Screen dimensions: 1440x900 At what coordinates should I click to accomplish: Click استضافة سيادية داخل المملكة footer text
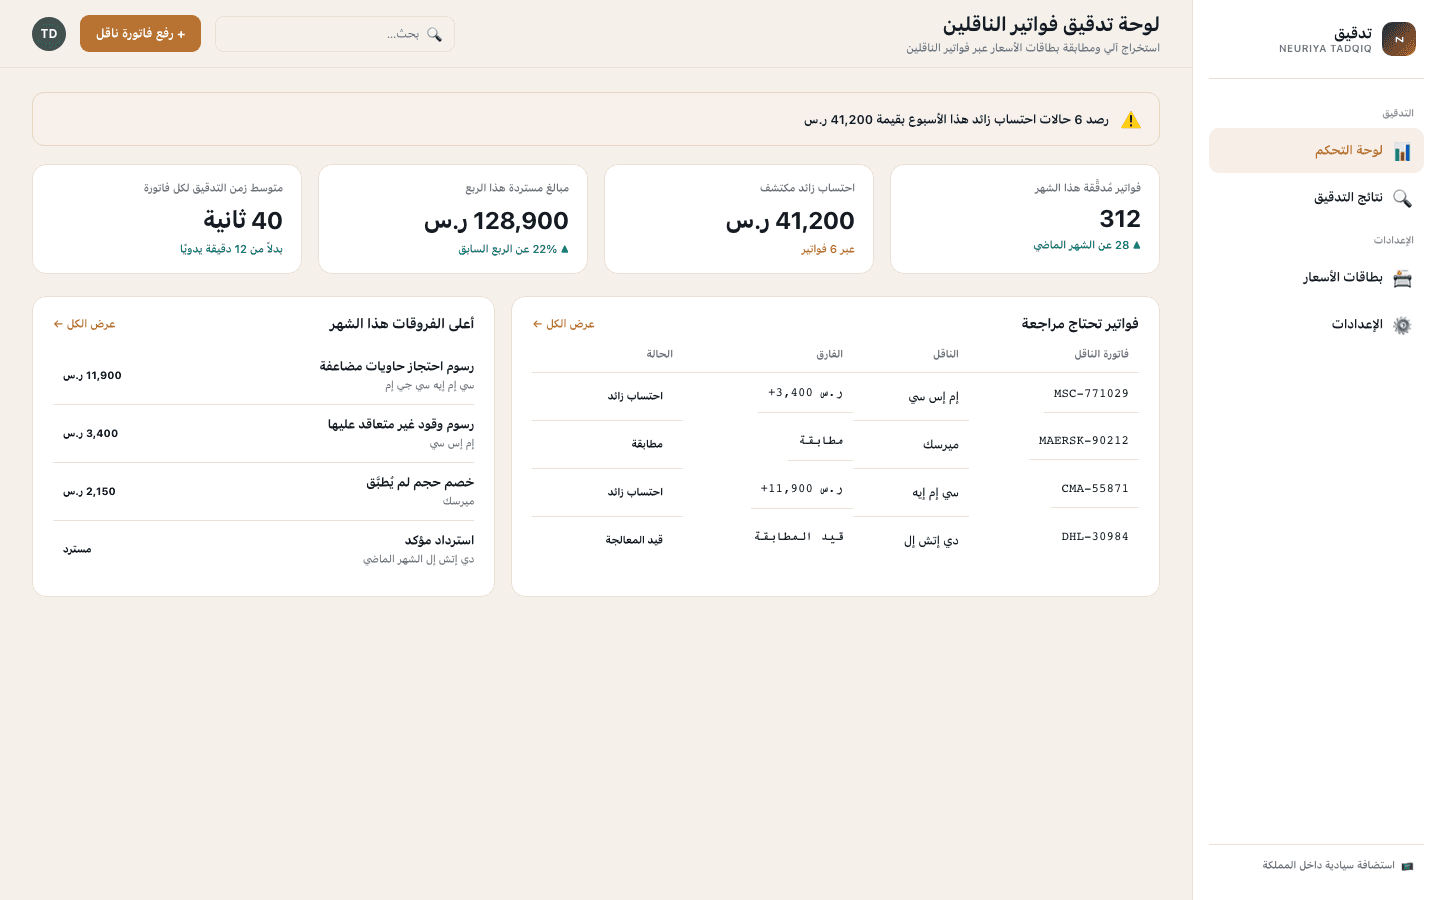(x=1328, y=866)
